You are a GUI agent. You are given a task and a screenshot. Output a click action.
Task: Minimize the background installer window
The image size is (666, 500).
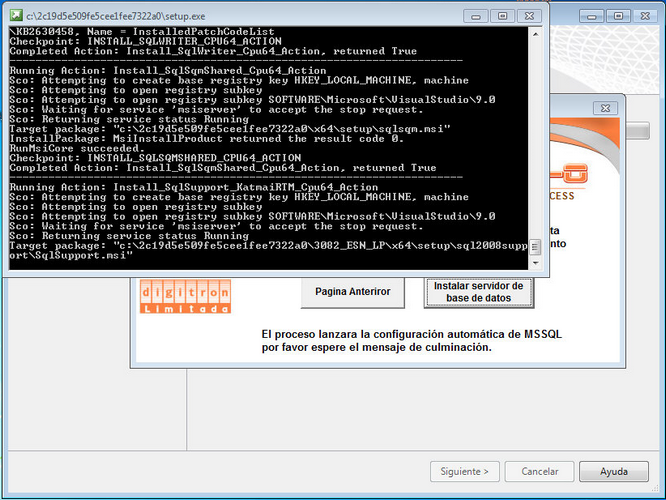pos(591,16)
